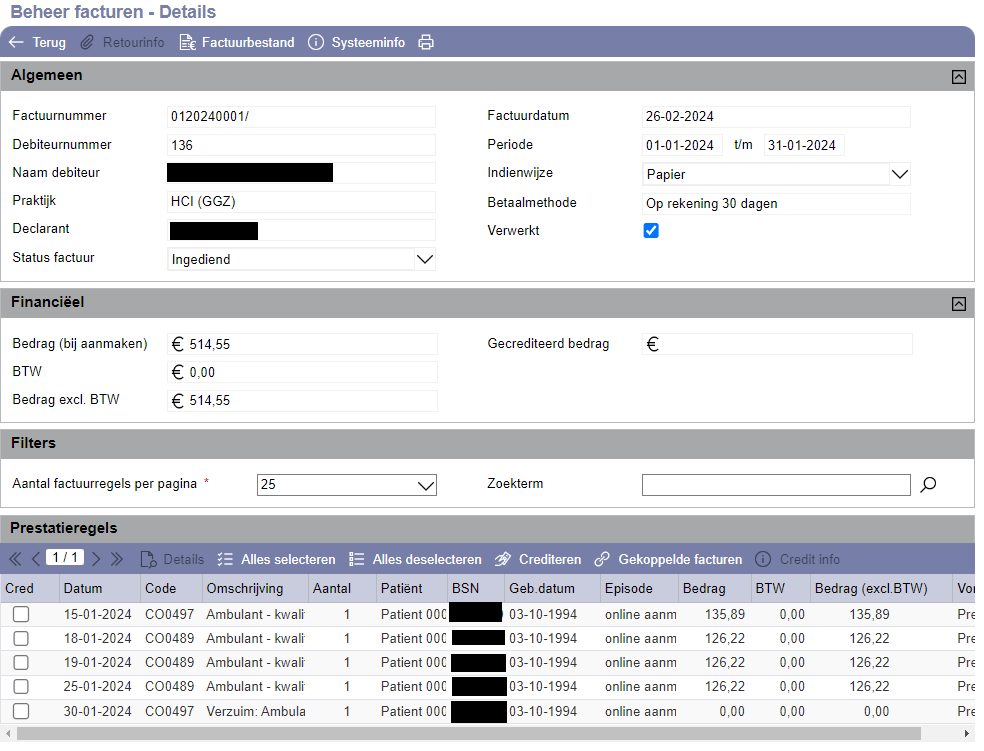Go to the last page of Prestatieregels

[x=117, y=559]
